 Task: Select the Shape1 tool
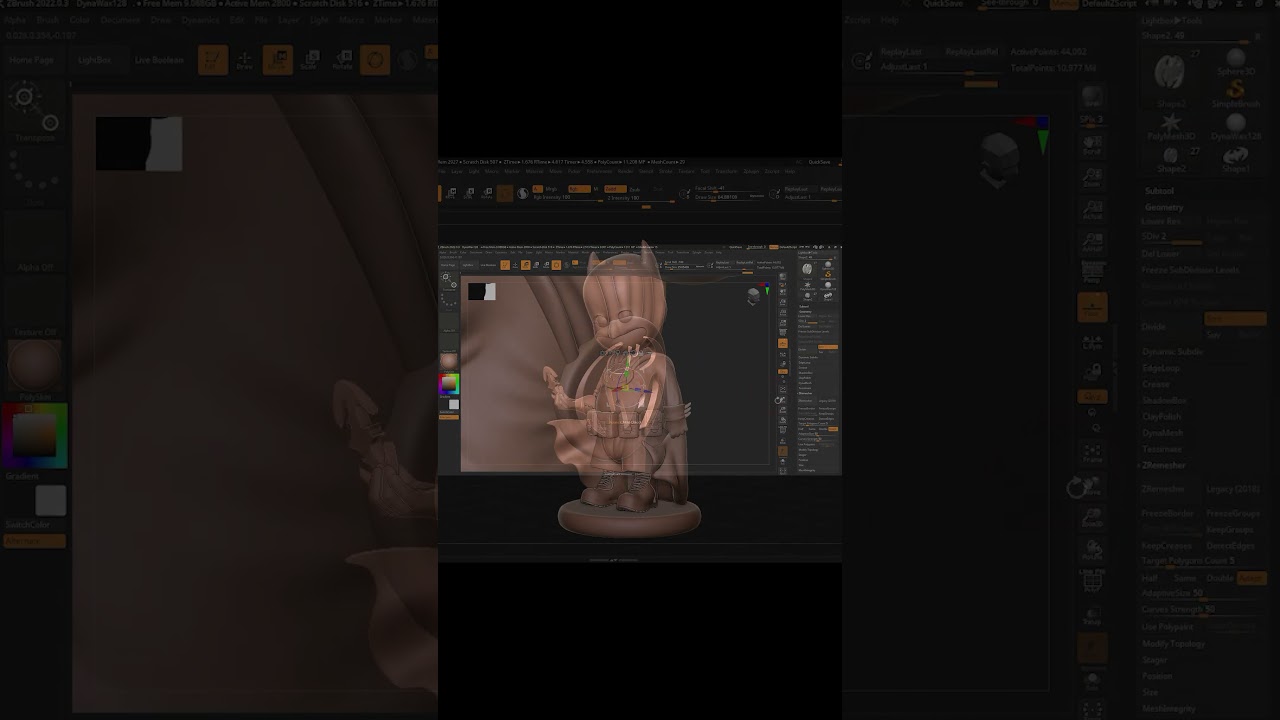point(1236,159)
